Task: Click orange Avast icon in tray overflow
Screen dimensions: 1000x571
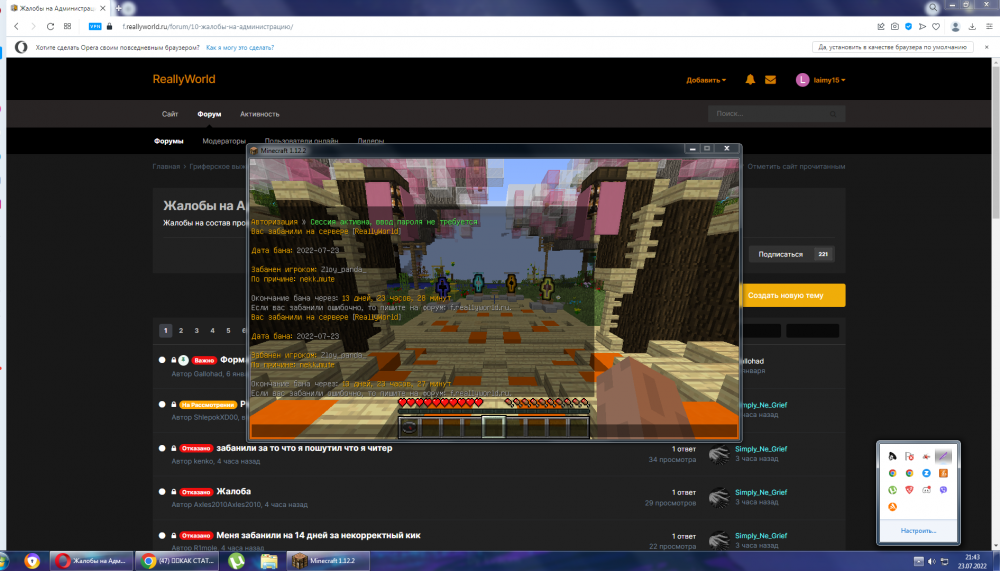Action: coord(892,507)
